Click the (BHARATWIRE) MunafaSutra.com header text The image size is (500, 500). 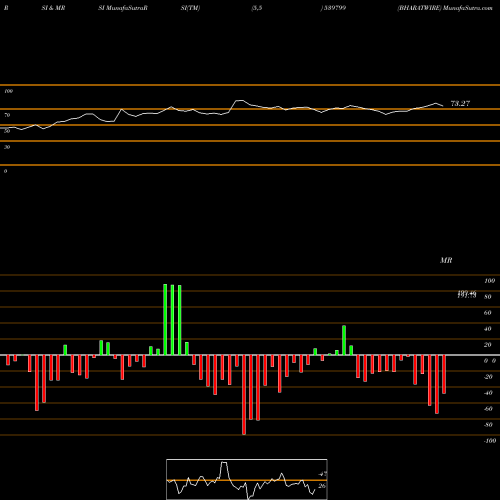(x=445, y=8)
